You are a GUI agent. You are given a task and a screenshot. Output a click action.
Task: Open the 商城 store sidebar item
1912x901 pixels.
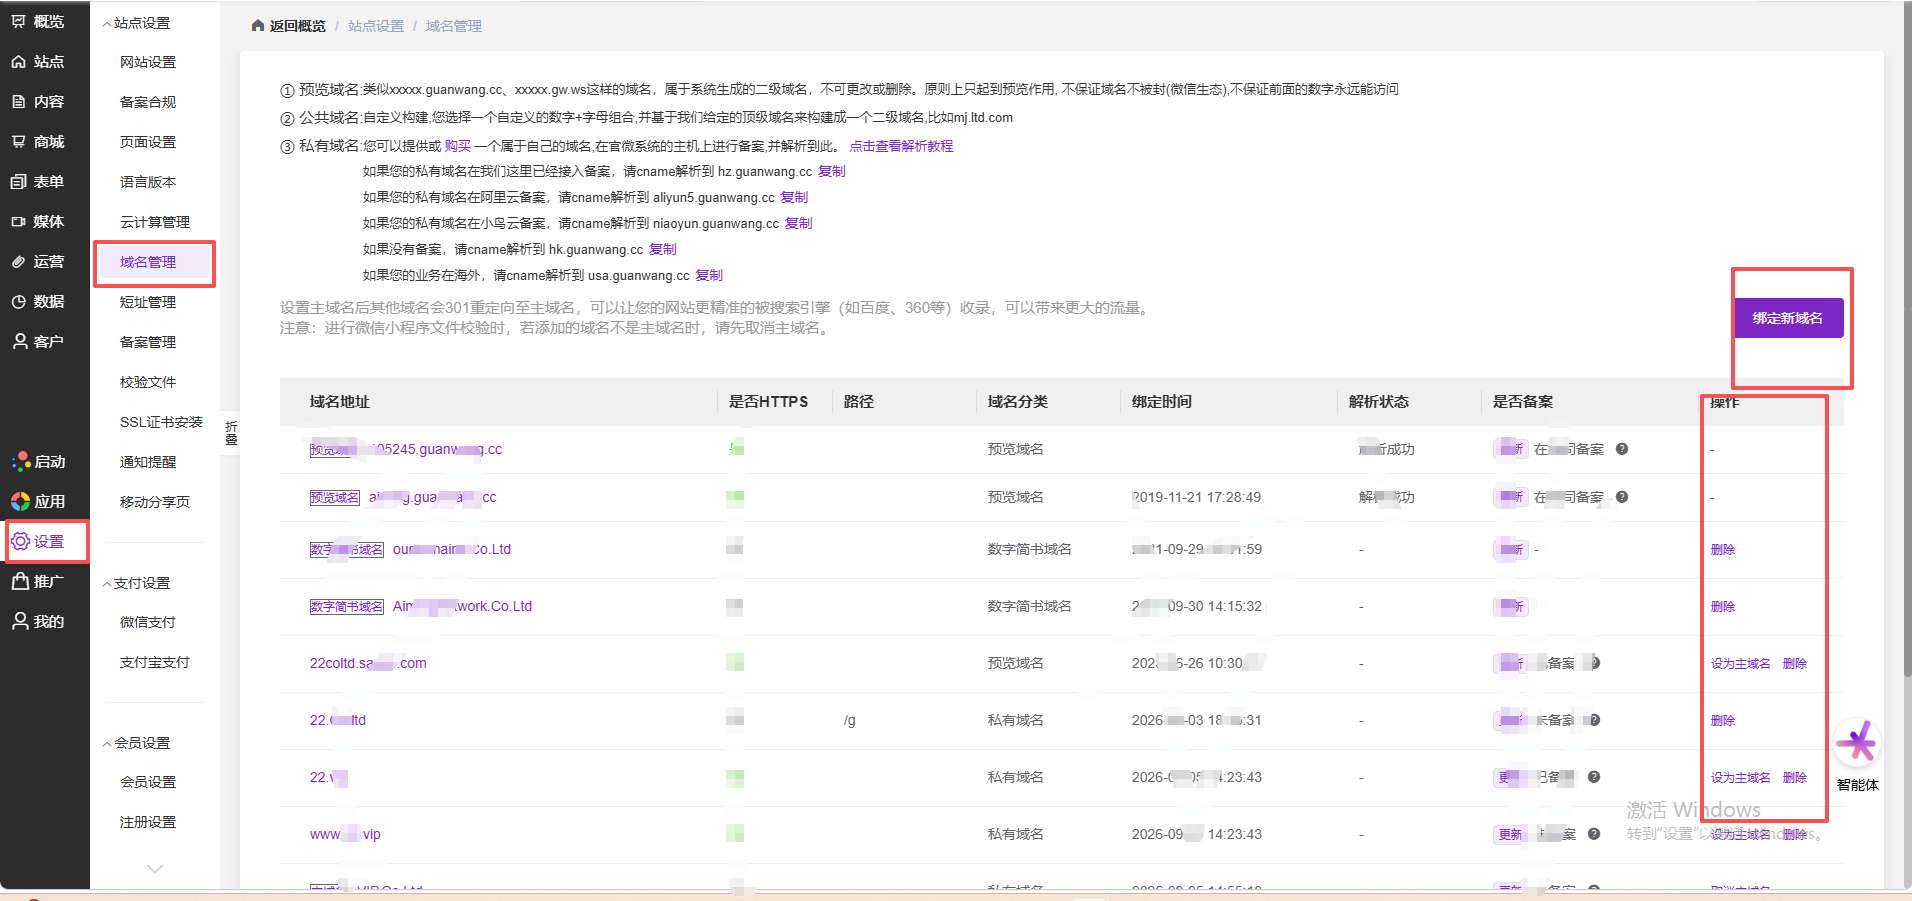pyautogui.click(x=38, y=141)
